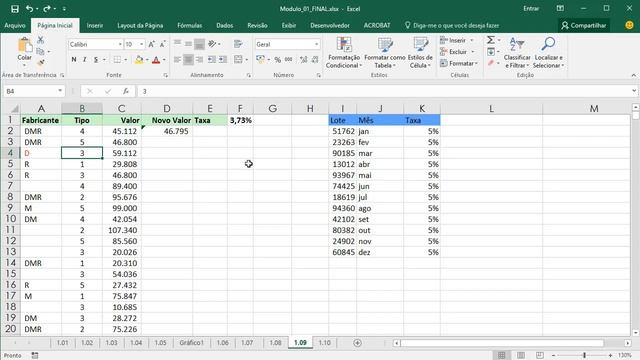640x360 pixels.
Task: Apply thousands separator 000 style
Action: click(289, 60)
